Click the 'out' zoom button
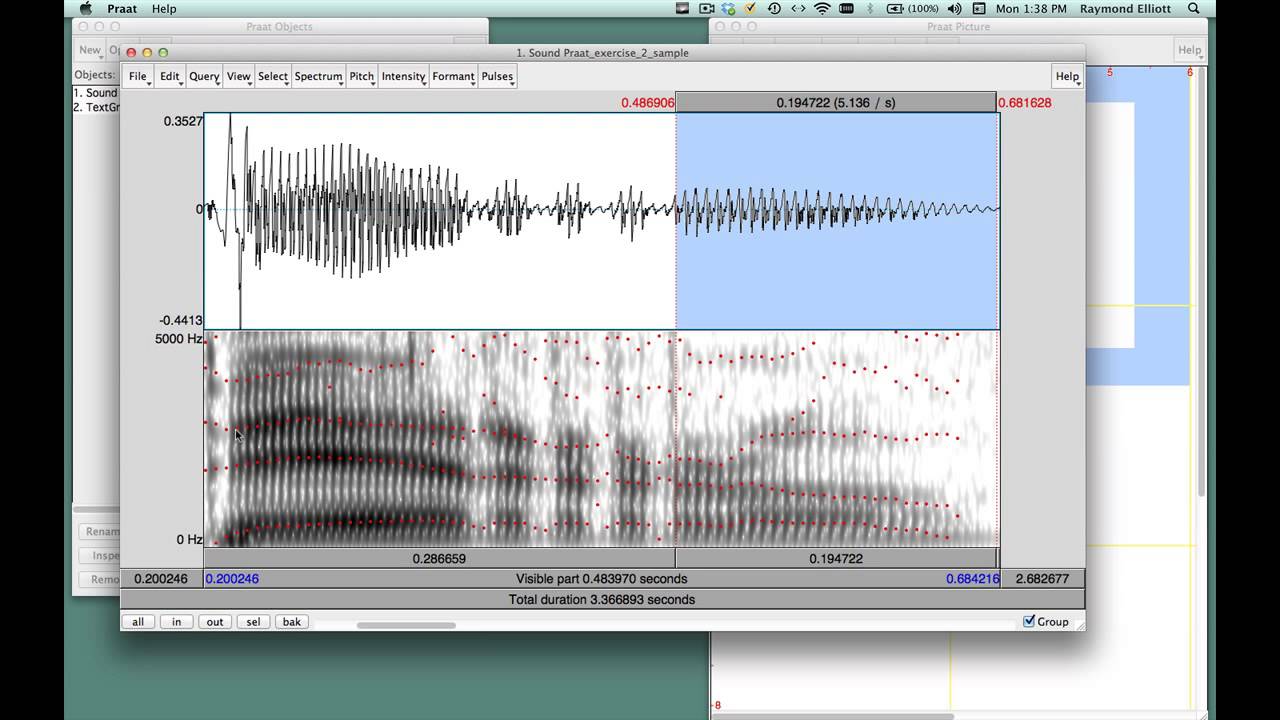1280x720 pixels. click(x=215, y=622)
